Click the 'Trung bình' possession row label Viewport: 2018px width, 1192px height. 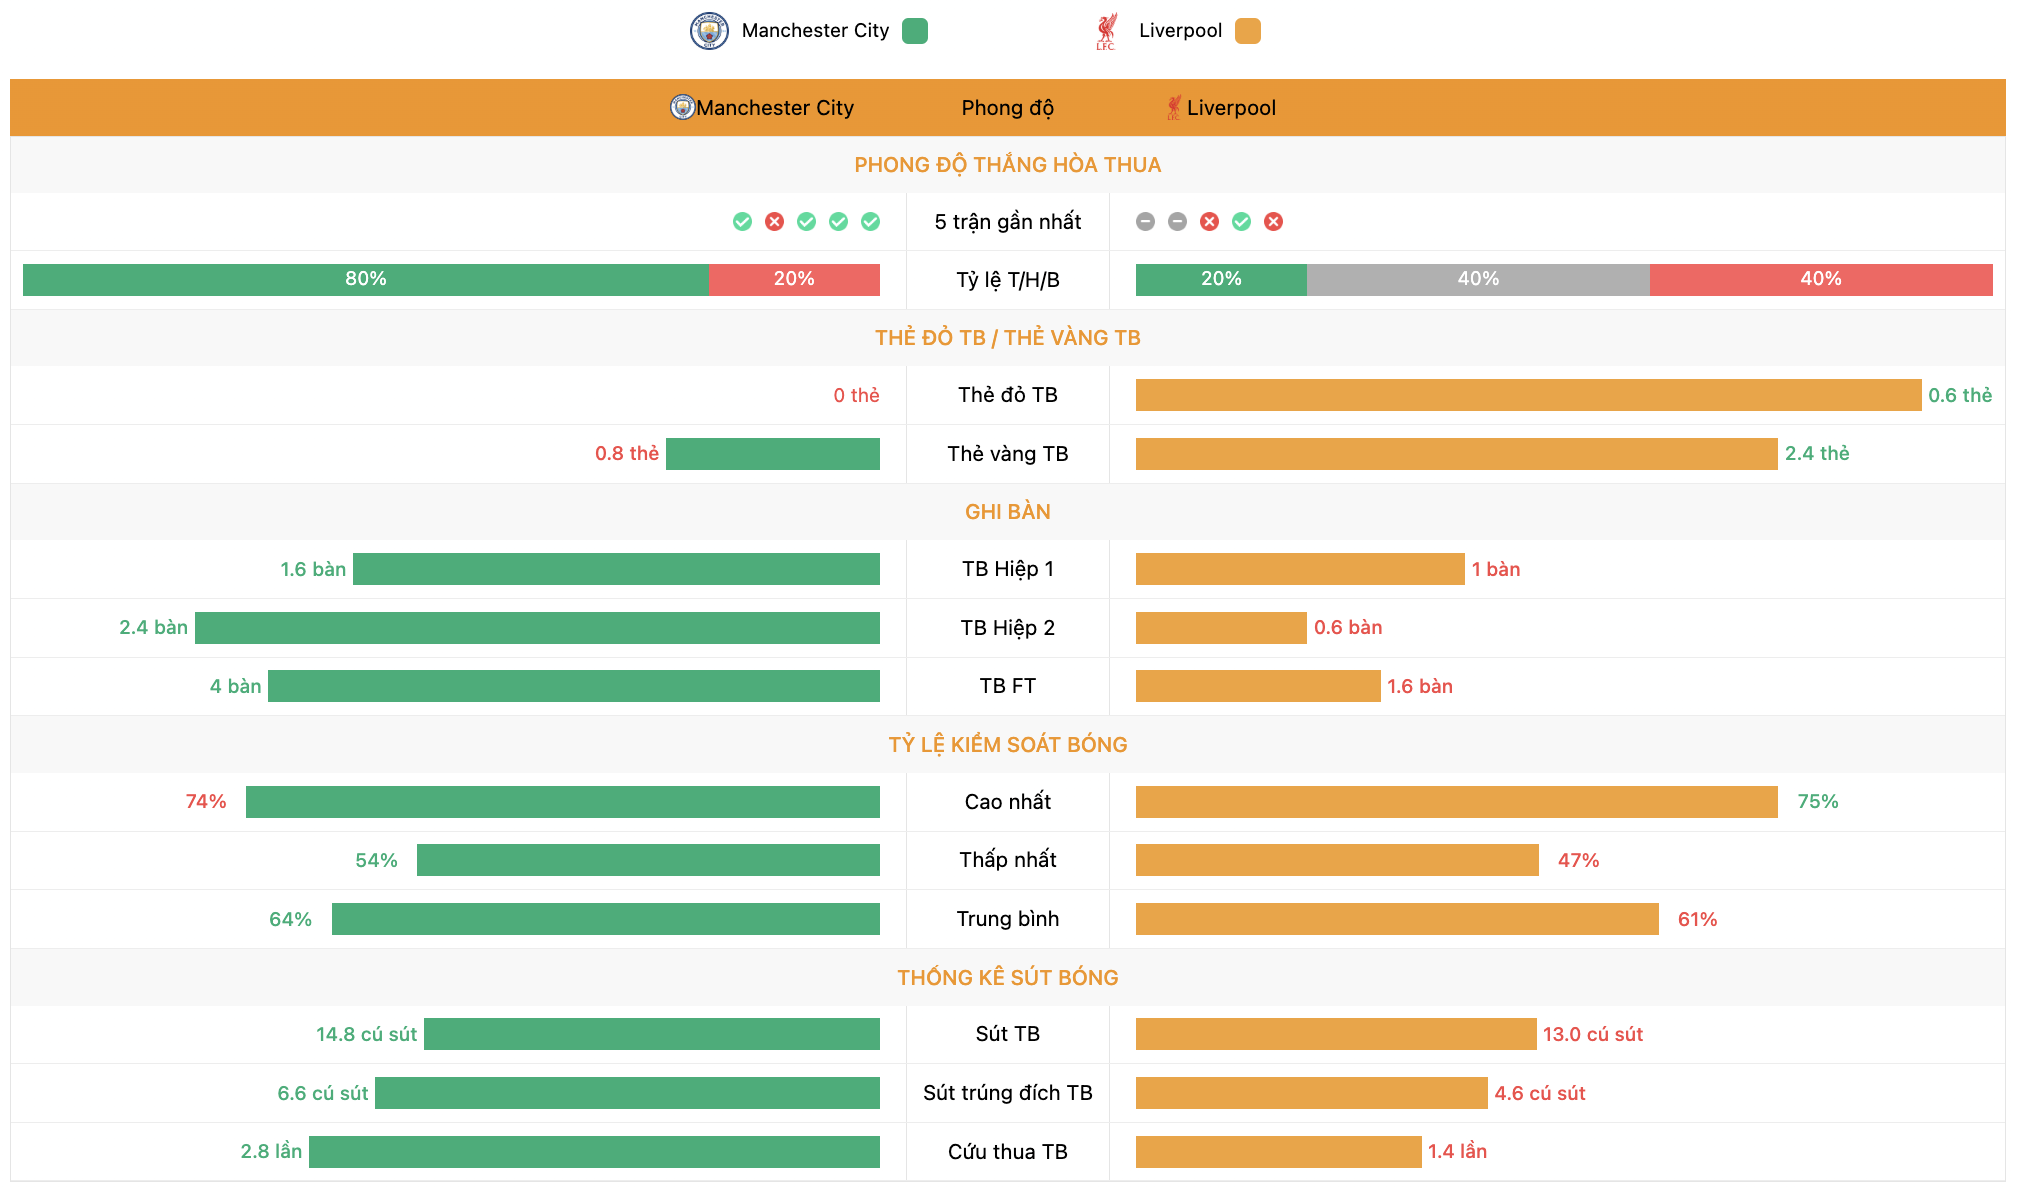pos(1007,919)
